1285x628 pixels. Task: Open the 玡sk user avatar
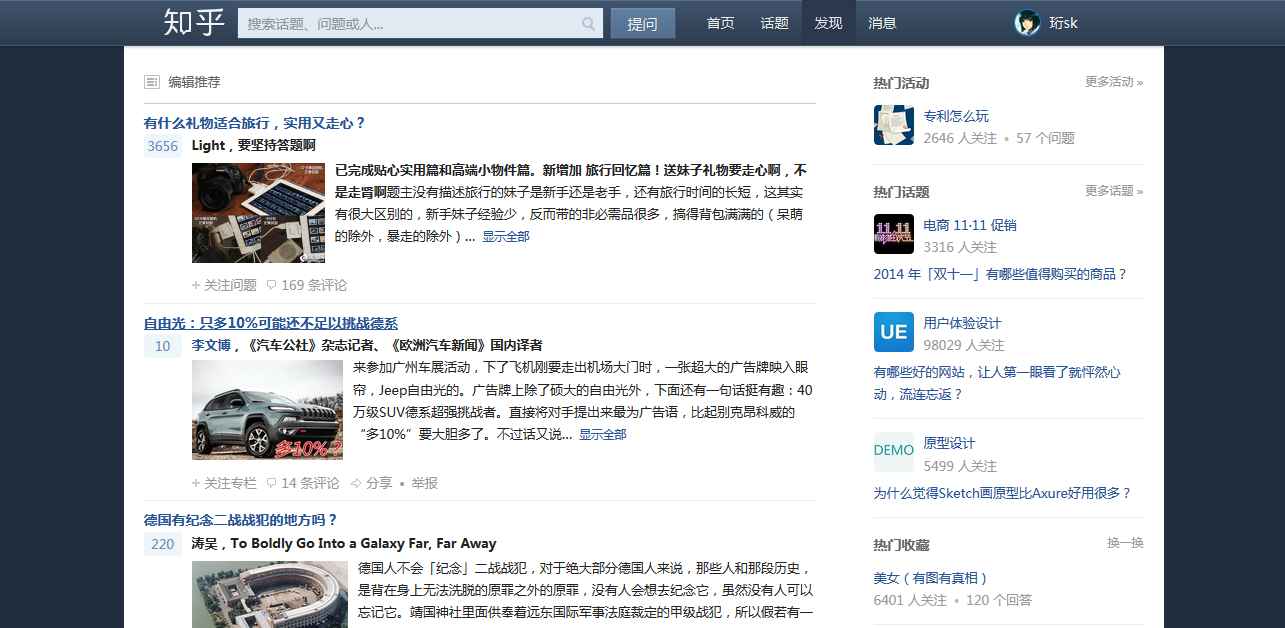click(x=1027, y=23)
